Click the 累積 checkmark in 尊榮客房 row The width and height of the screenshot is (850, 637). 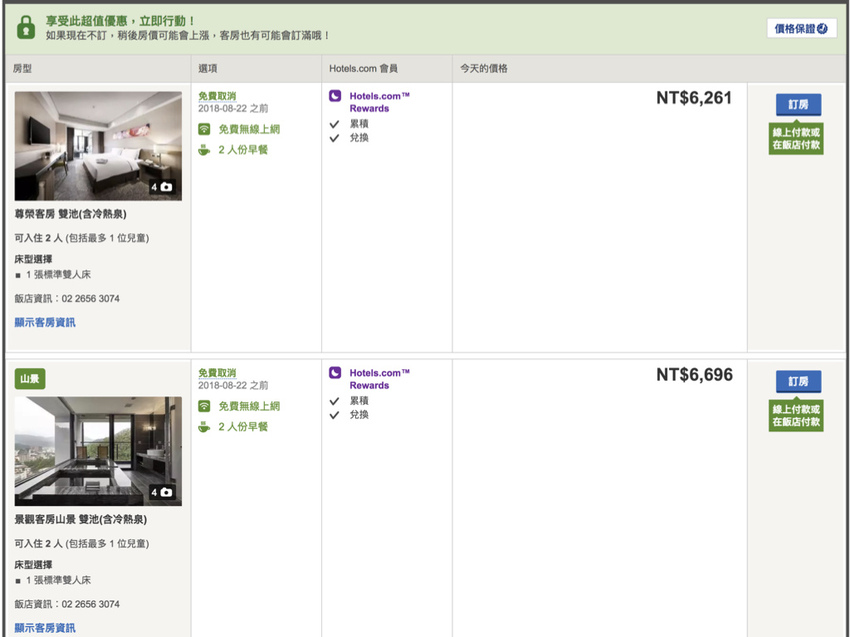coord(335,123)
